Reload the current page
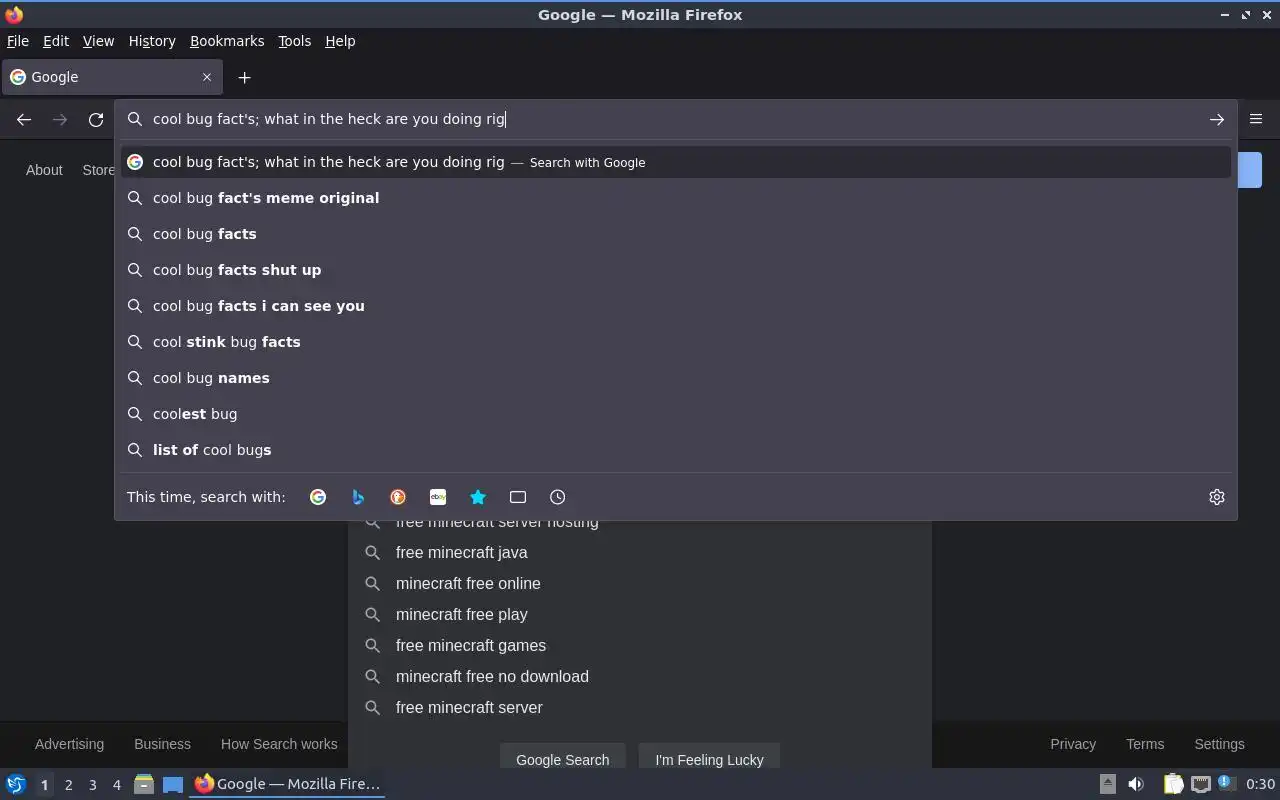1280x800 pixels. coord(96,119)
